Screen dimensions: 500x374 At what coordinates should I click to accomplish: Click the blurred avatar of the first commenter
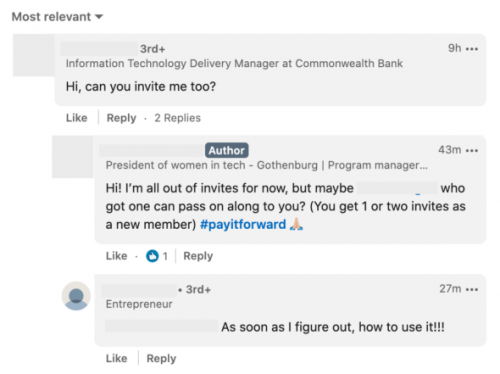(x=34, y=55)
